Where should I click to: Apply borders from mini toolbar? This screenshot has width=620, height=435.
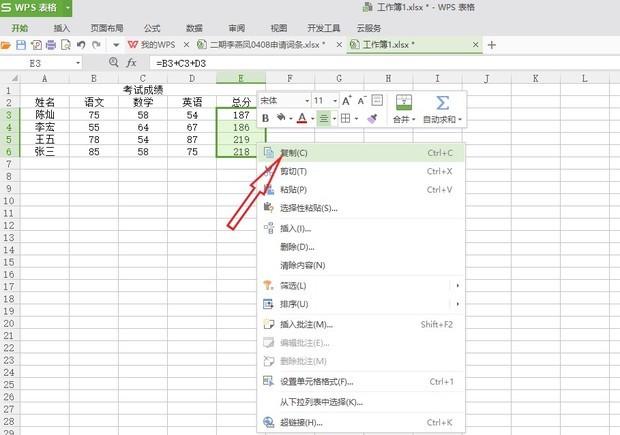[x=346, y=118]
